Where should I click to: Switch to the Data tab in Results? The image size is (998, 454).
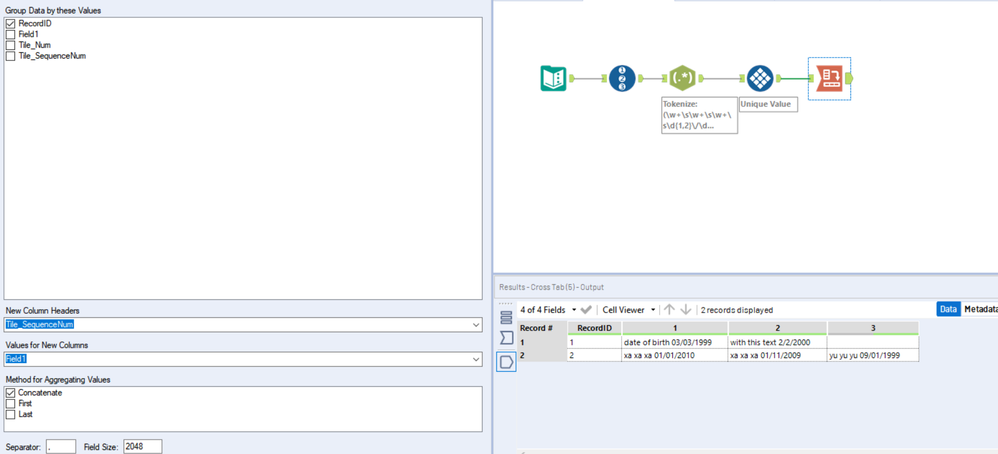click(x=948, y=309)
